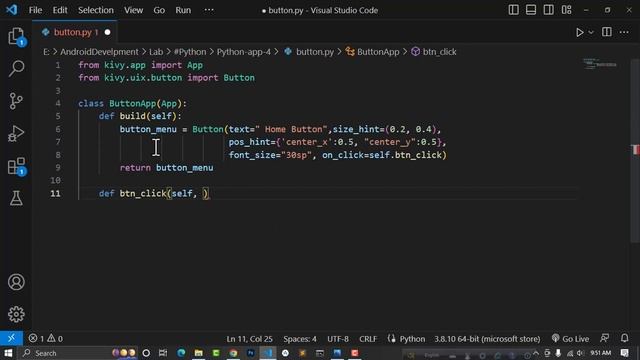640x360 pixels.
Task: Select Python 3.8.10 interpreter in status bar
Action: pos(487,339)
